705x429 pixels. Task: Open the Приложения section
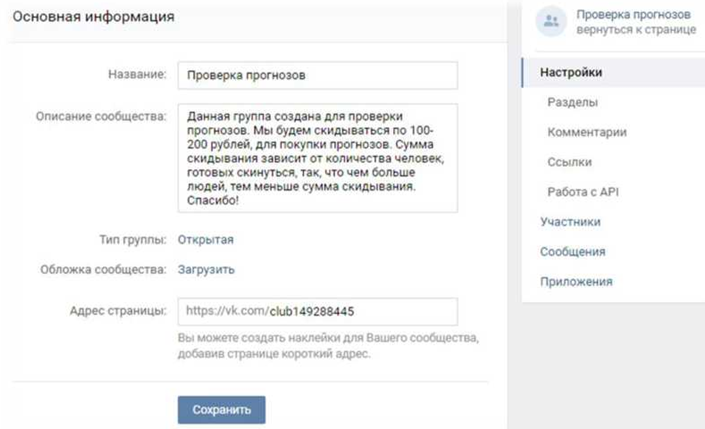pyautogui.click(x=576, y=282)
